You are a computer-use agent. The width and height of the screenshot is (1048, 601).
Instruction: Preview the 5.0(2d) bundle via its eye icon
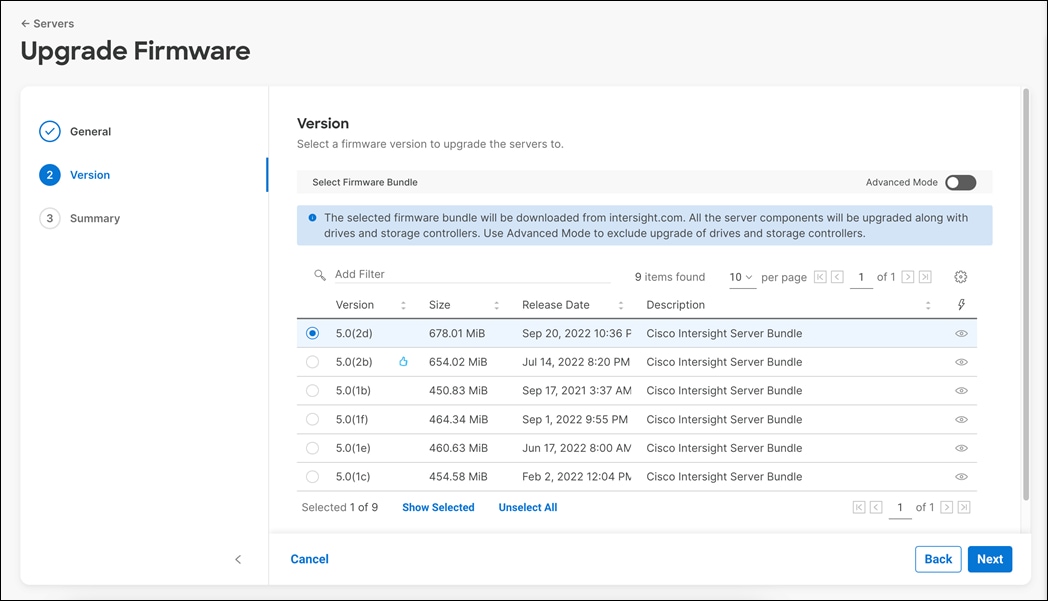click(x=961, y=332)
